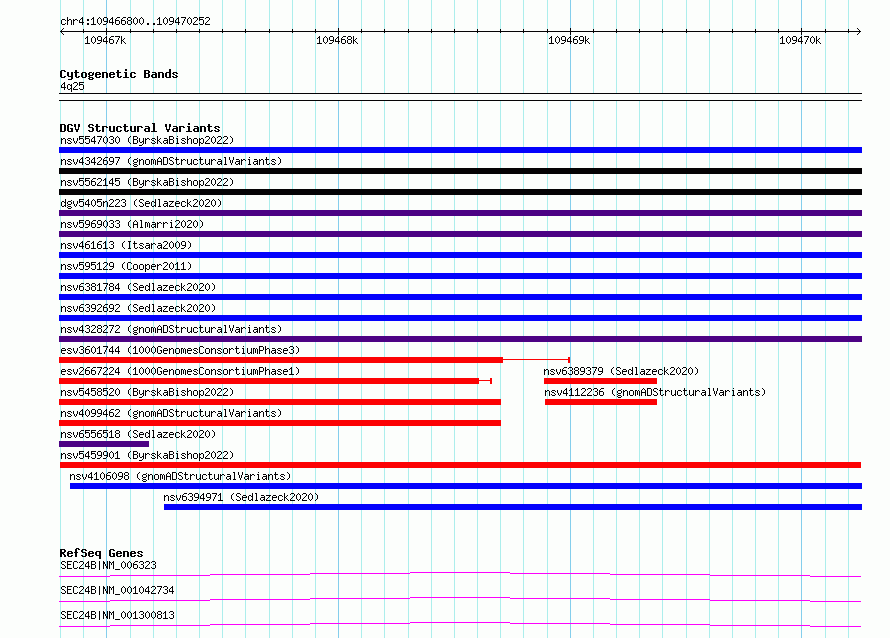Click the blue bar under nsv595129
This screenshot has height=638, width=890.
point(460,276)
